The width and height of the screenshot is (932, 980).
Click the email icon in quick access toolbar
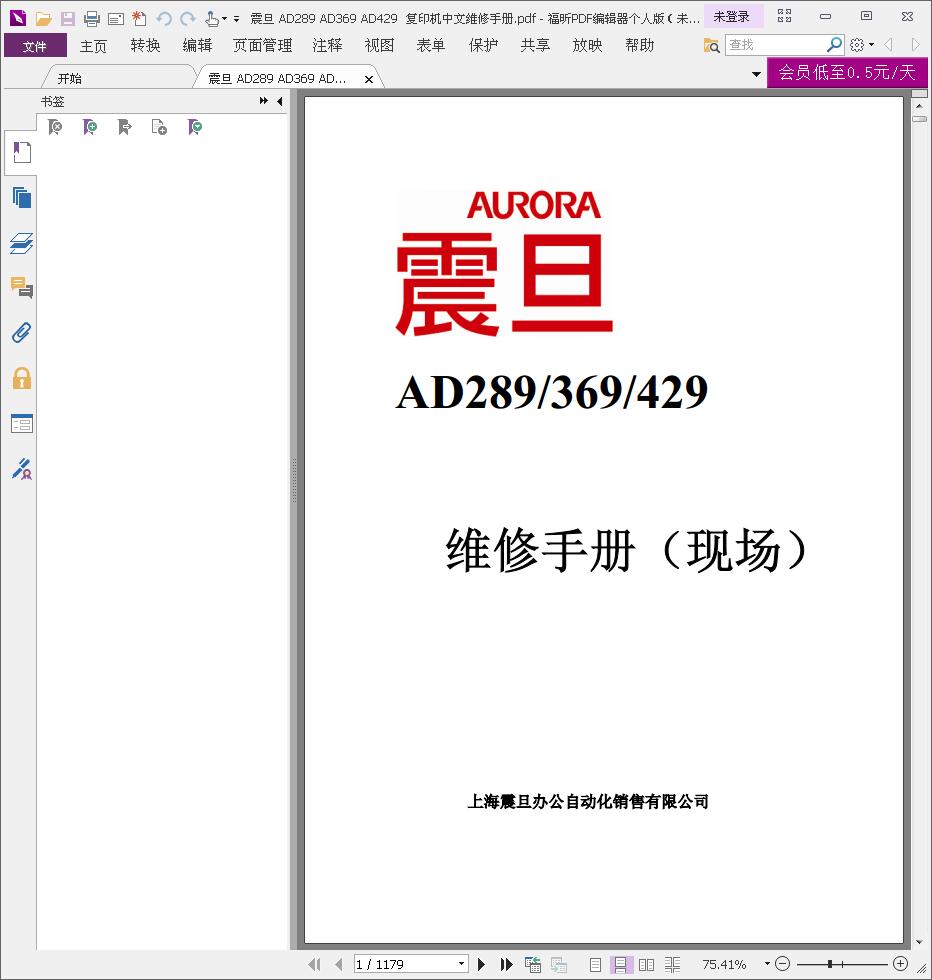coord(116,19)
